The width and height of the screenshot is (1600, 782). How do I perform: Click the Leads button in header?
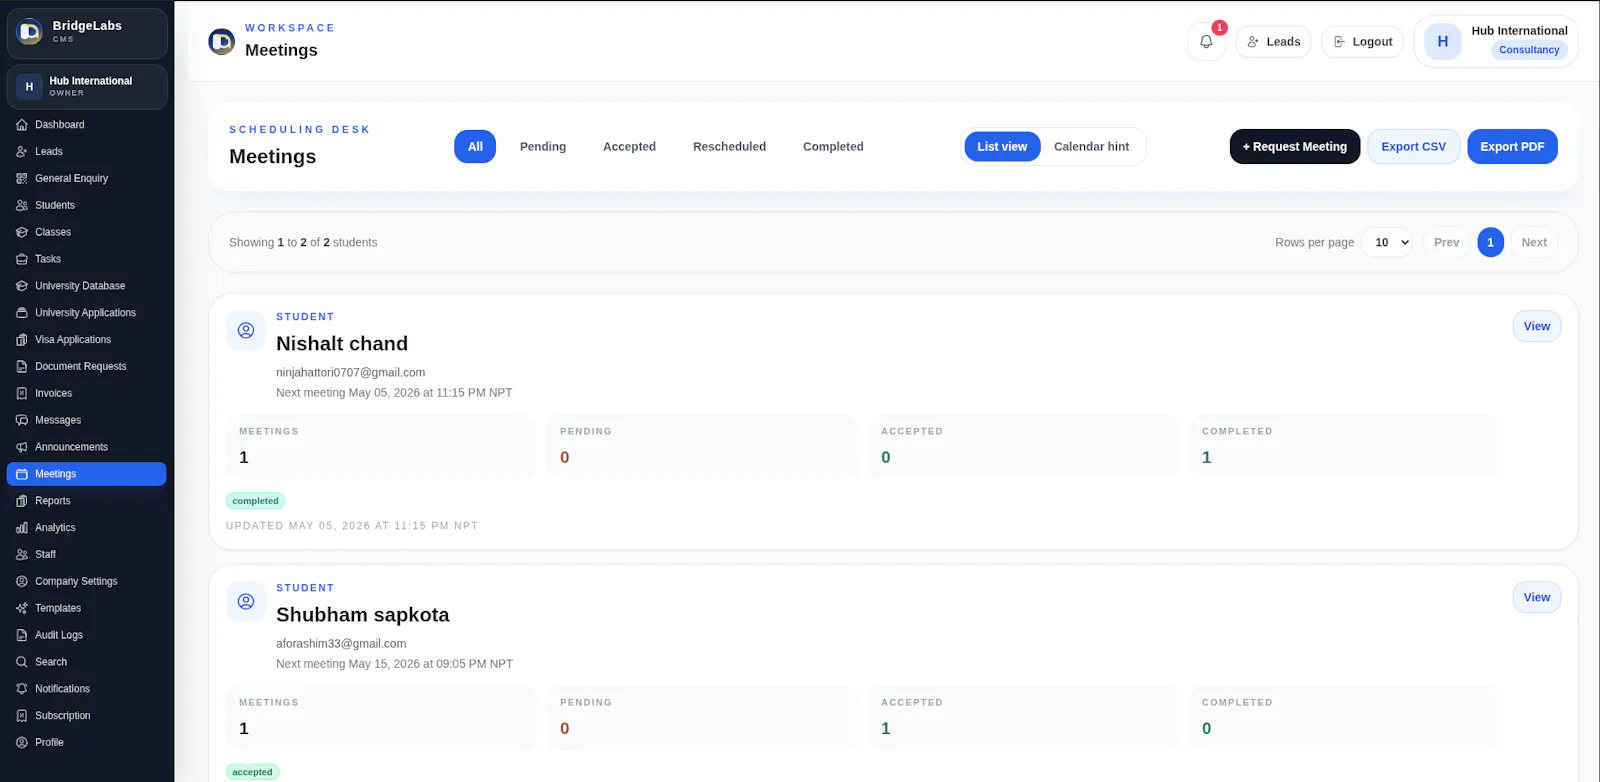1273,42
